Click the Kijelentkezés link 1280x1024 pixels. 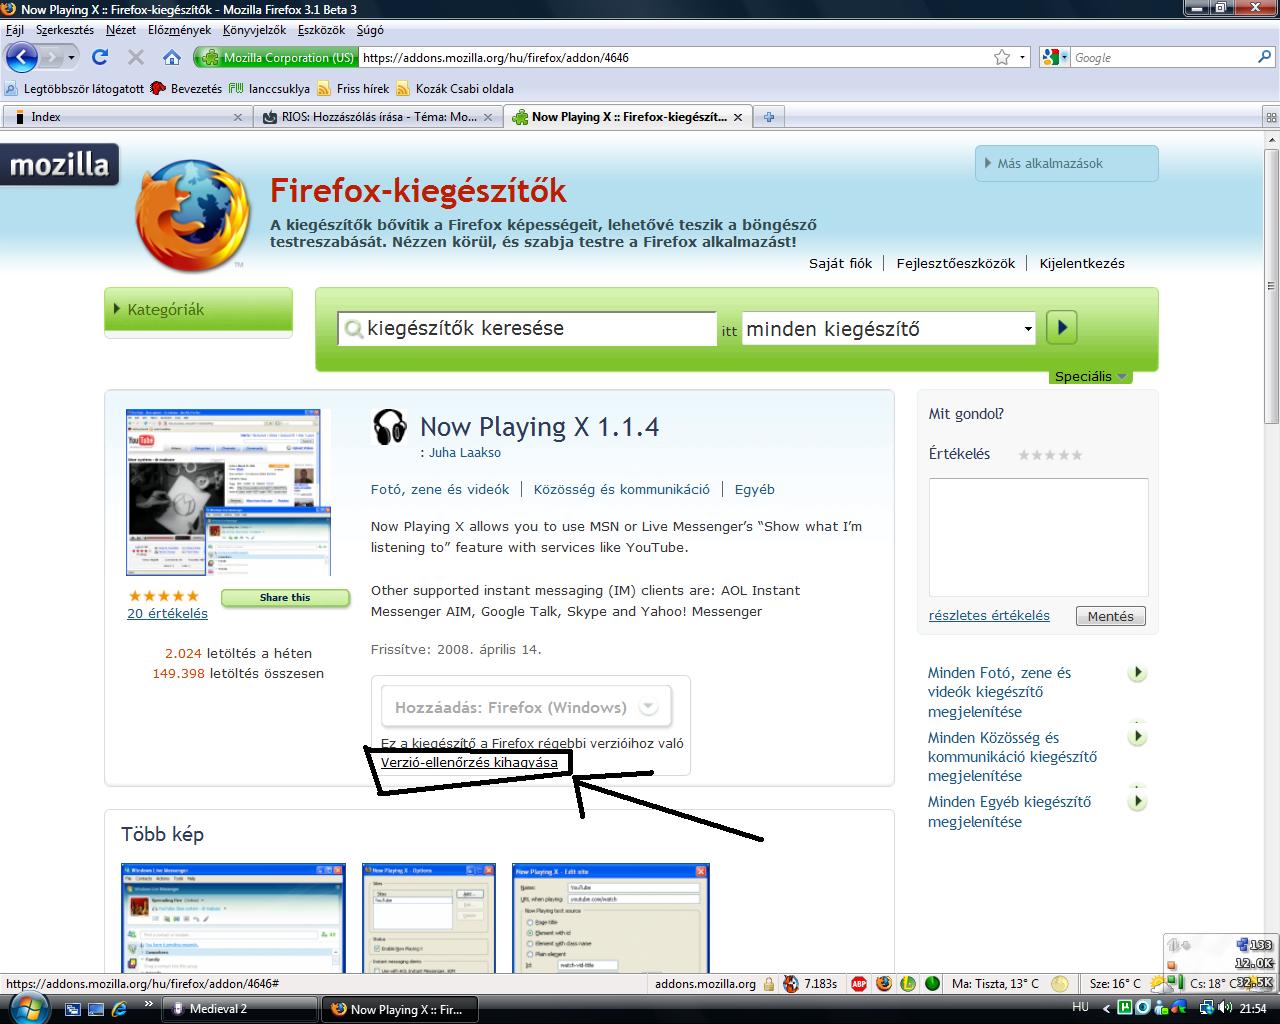1082,263
